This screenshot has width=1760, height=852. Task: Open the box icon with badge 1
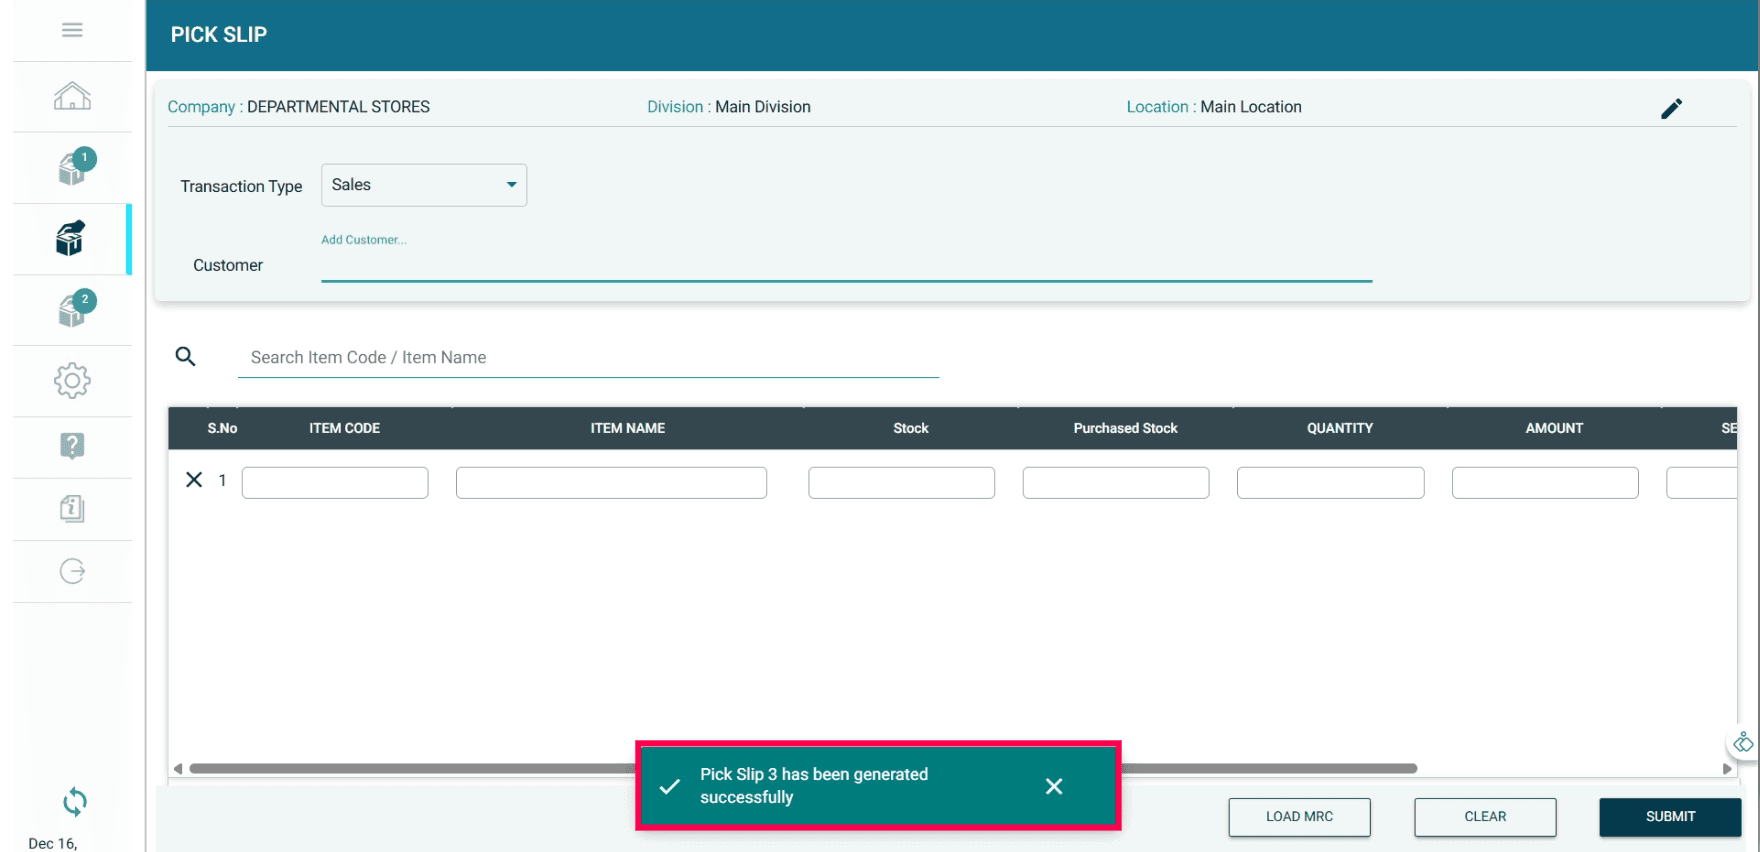point(74,167)
